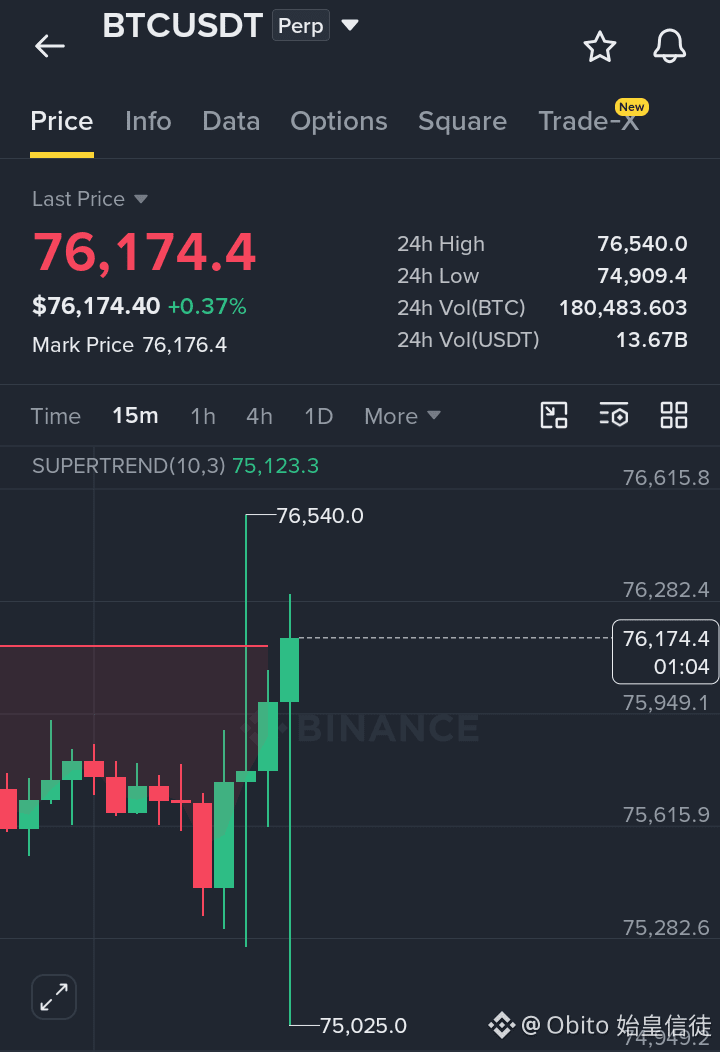Switch chart to 1h interval
This screenshot has height=1052, width=720.
(x=203, y=416)
